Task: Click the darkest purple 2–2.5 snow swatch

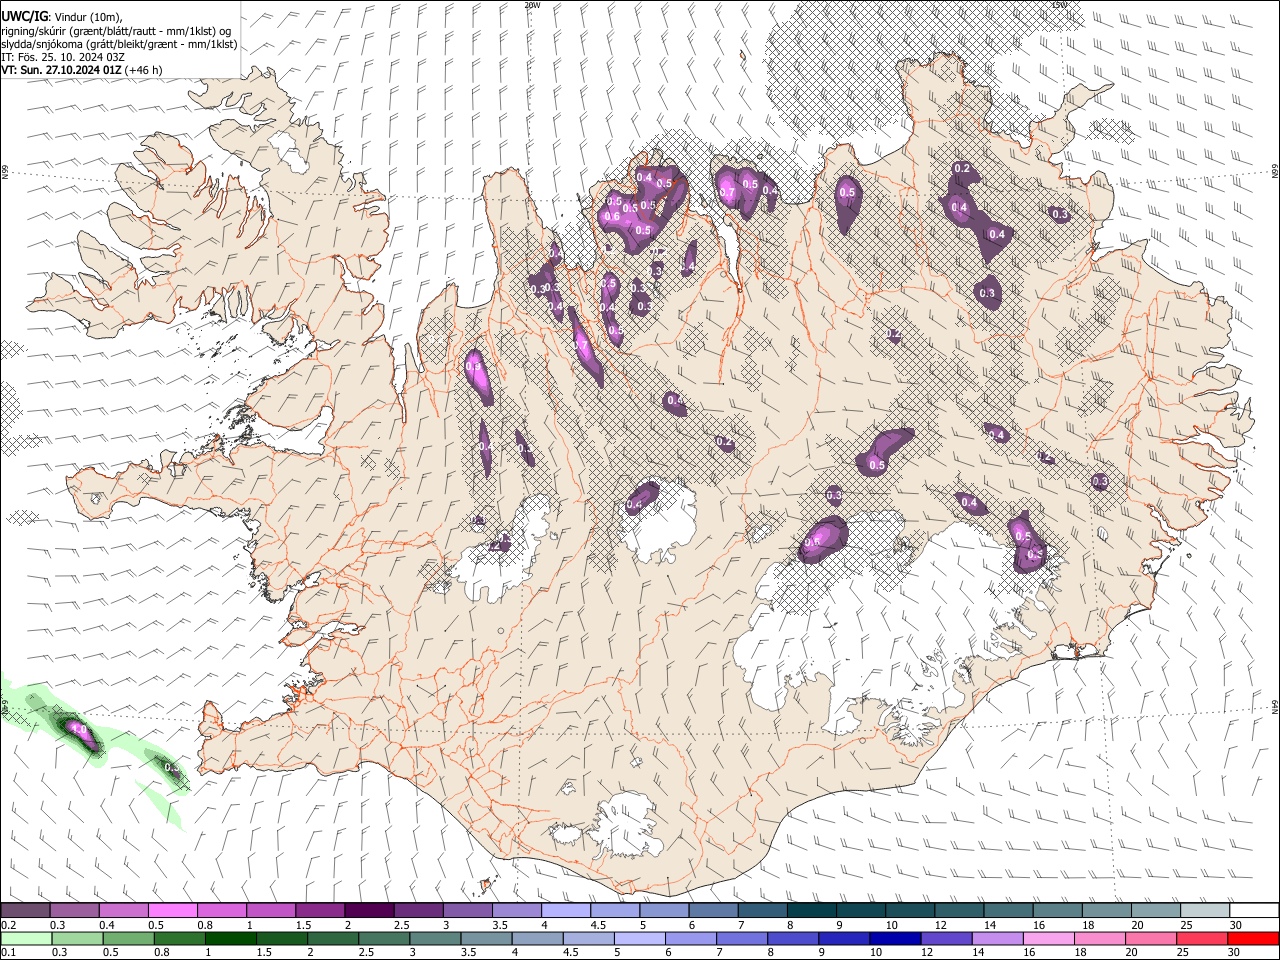Action: click(369, 911)
